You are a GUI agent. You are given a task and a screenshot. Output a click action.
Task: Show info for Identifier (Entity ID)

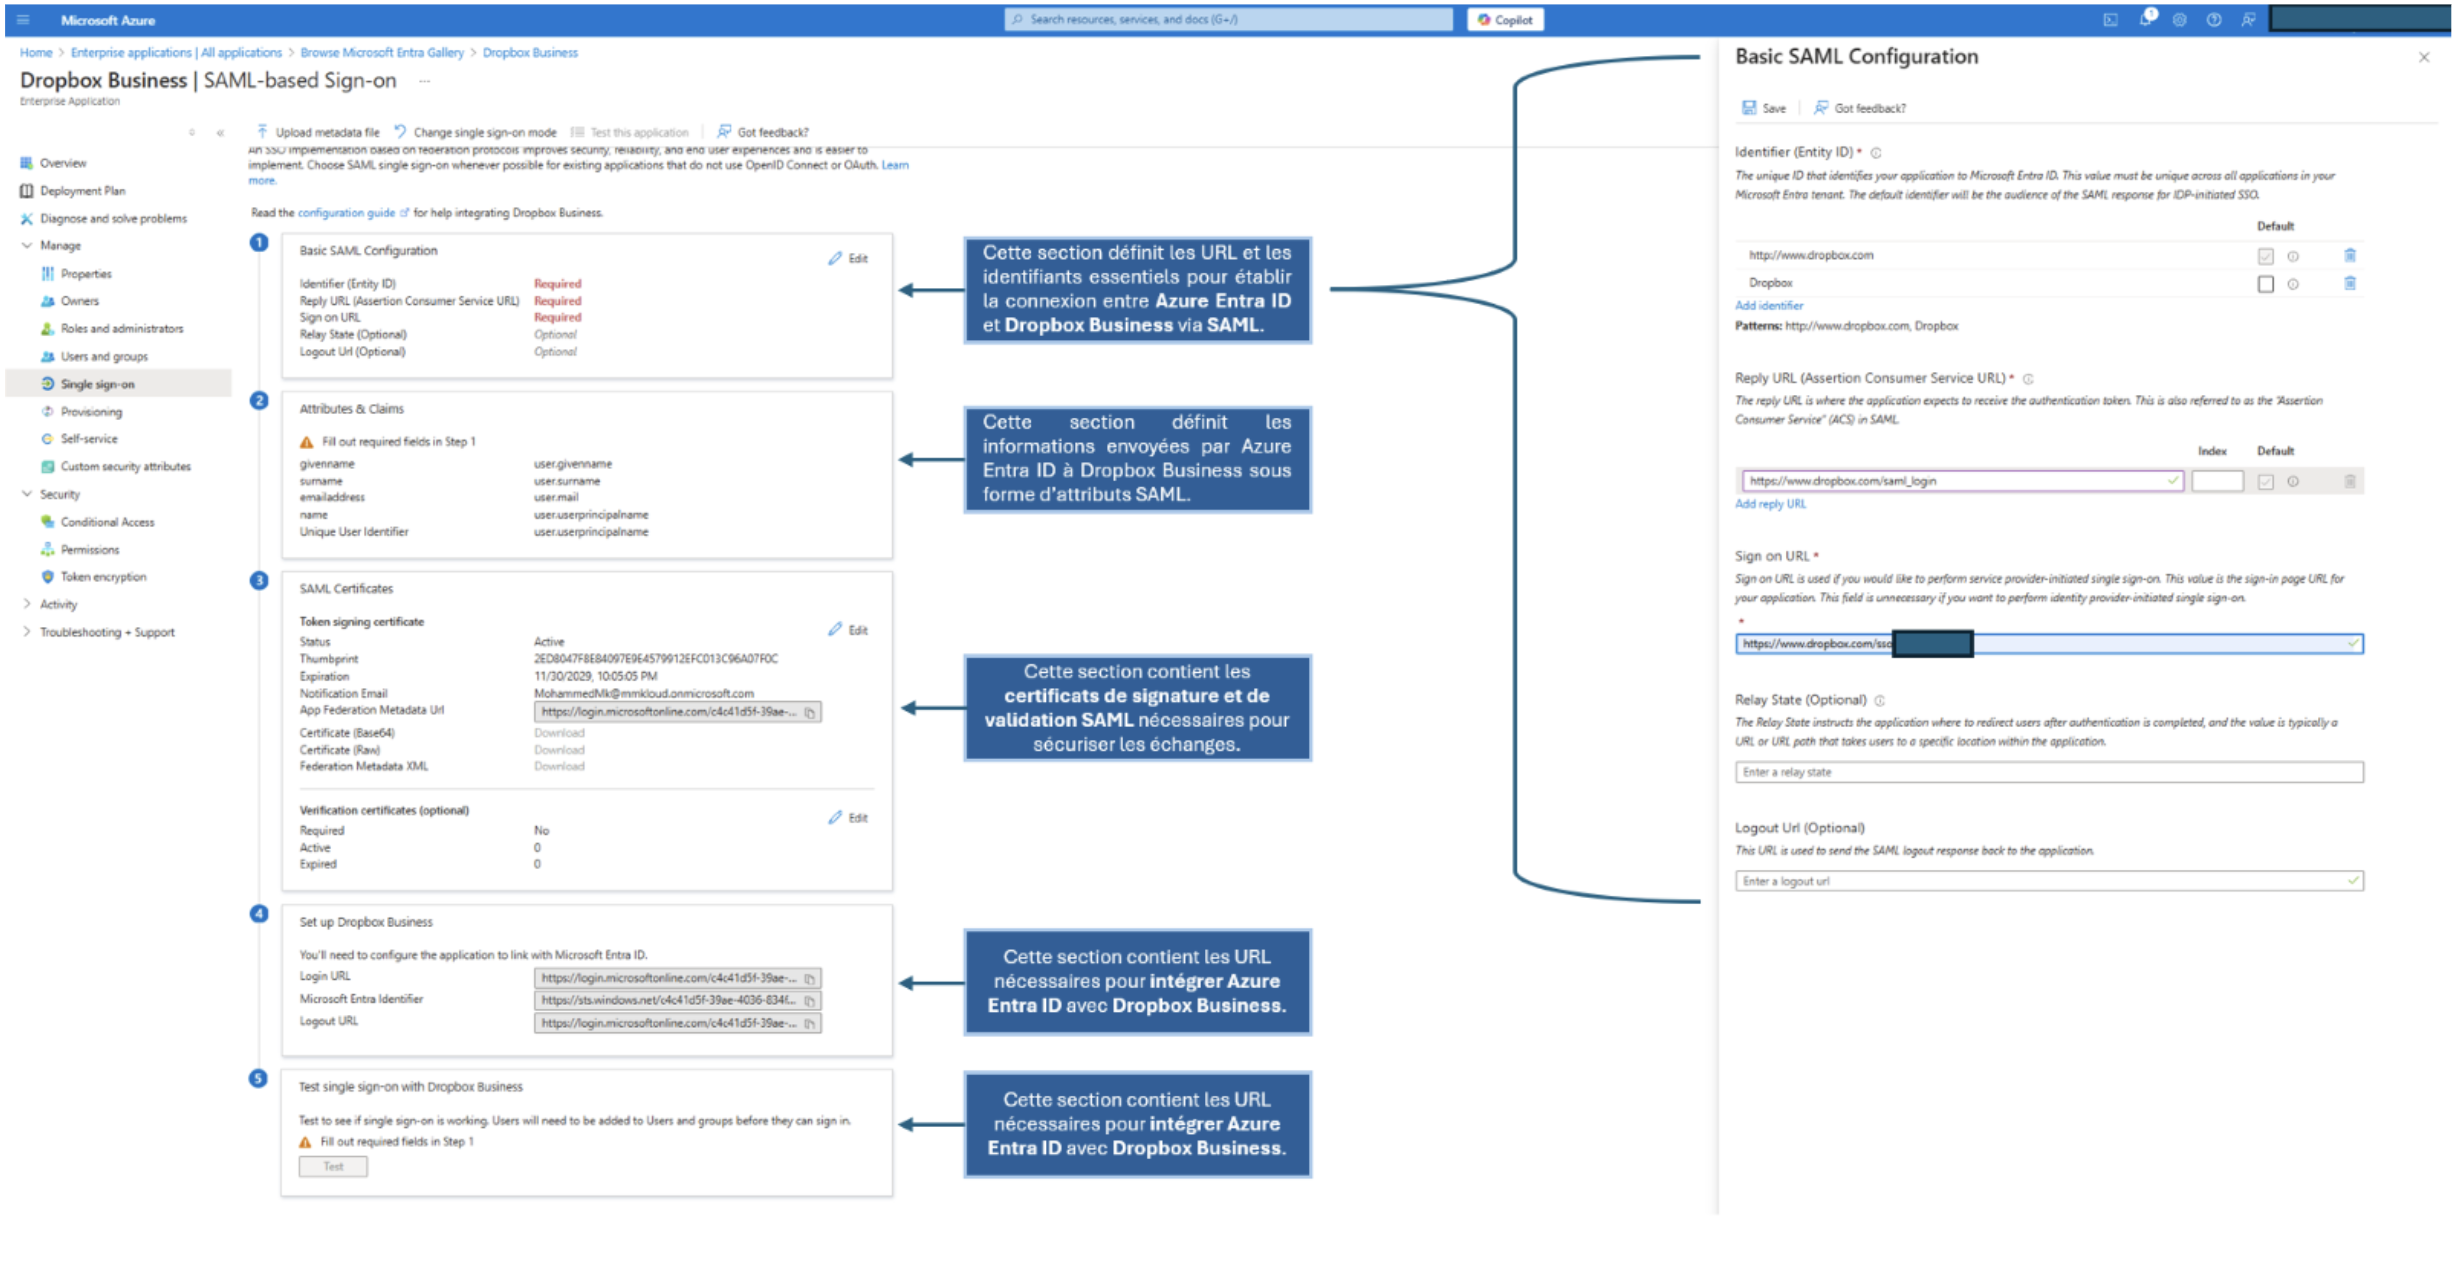[1876, 153]
